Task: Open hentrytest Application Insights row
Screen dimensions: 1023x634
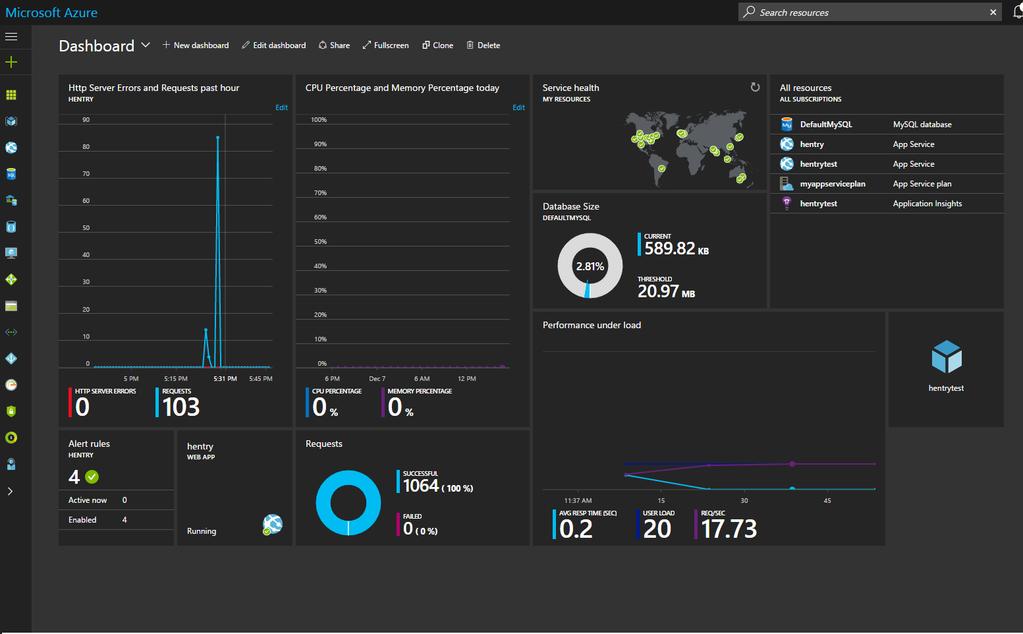Action: pyautogui.click(x=887, y=204)
